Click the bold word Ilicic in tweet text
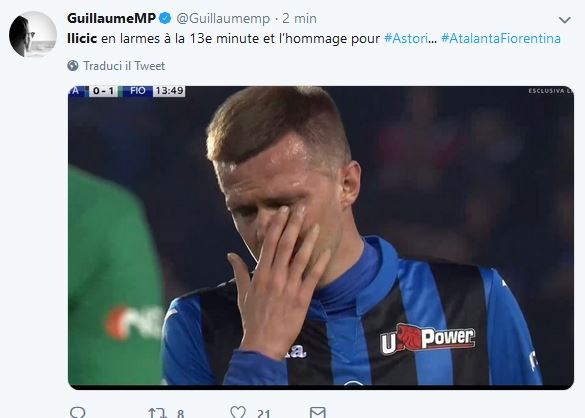This screenshot has width=585, height=418. pos(82,38)
